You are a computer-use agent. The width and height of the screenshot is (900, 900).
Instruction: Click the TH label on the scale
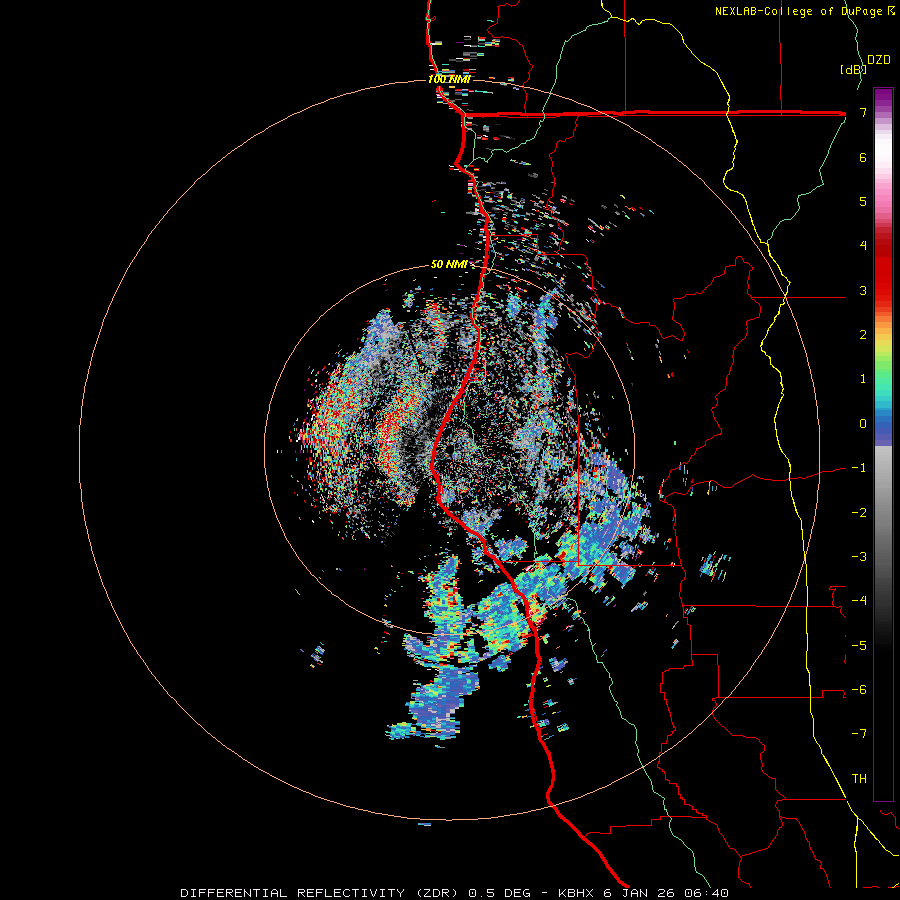[x=859, y=779]
